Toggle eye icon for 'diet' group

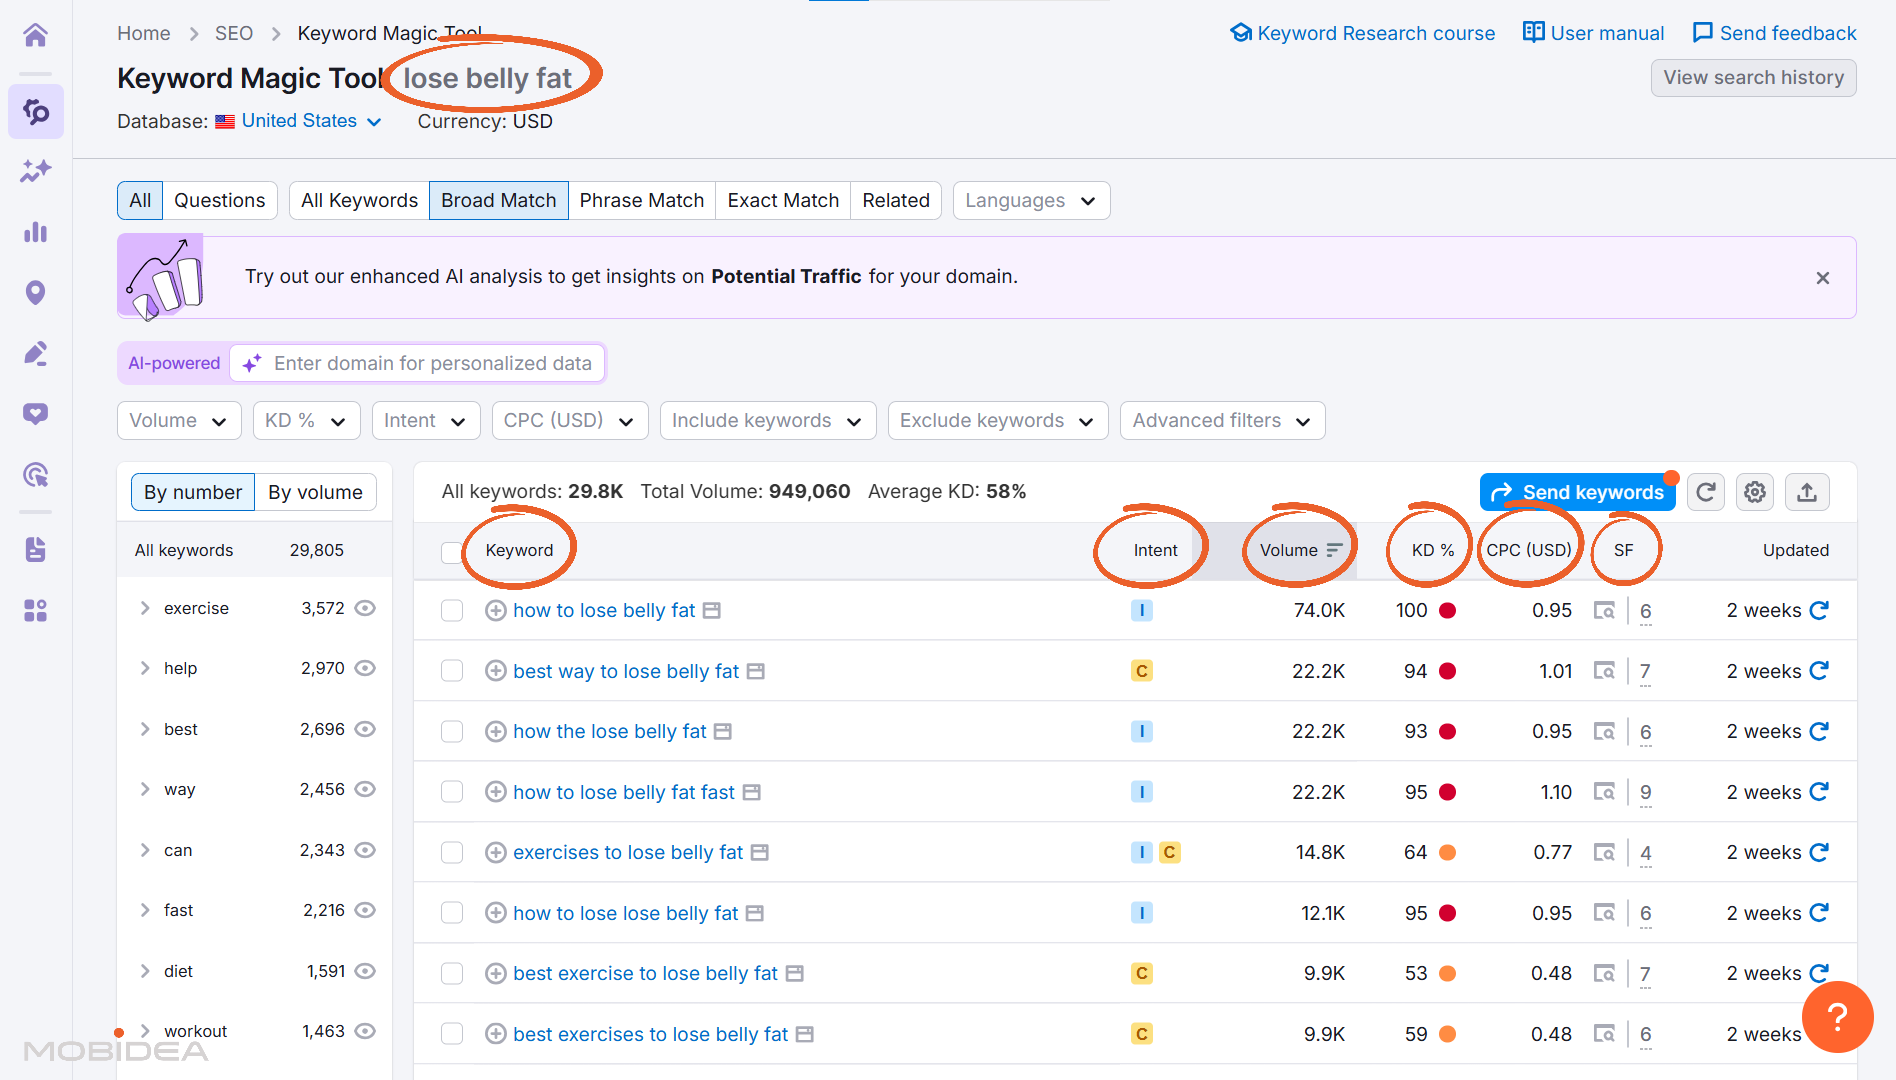coord(366,971)
